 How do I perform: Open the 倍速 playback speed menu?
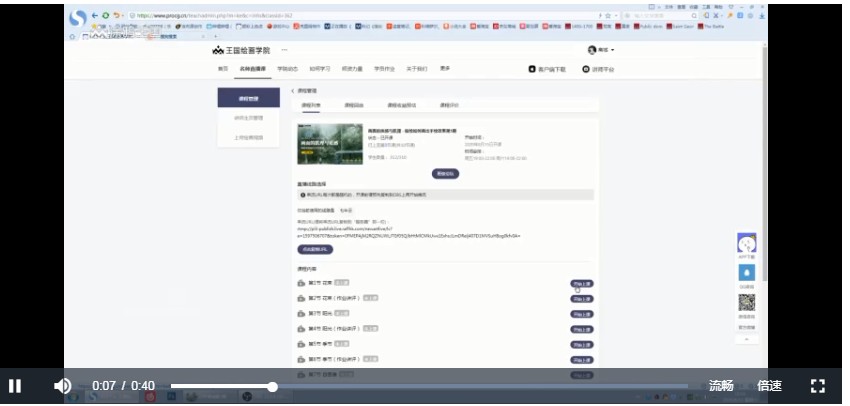point(769,386)
